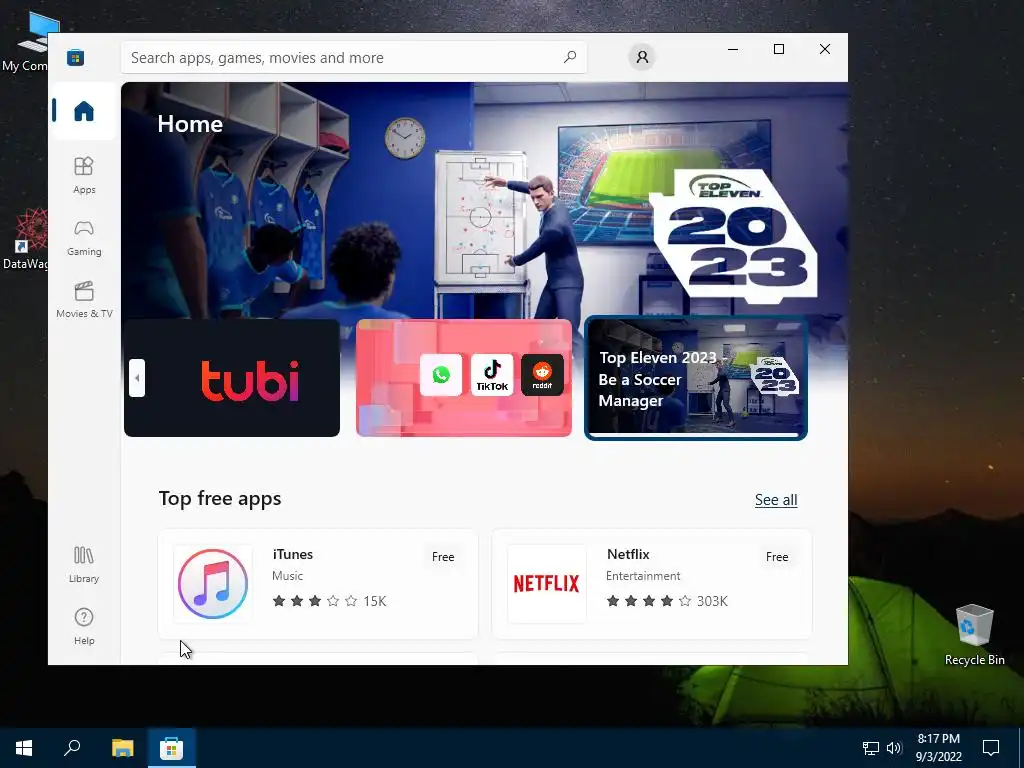Click the Netflix 303K rating stars
The height and width of the screenshot is (768, 1024).
pos(648,601)
